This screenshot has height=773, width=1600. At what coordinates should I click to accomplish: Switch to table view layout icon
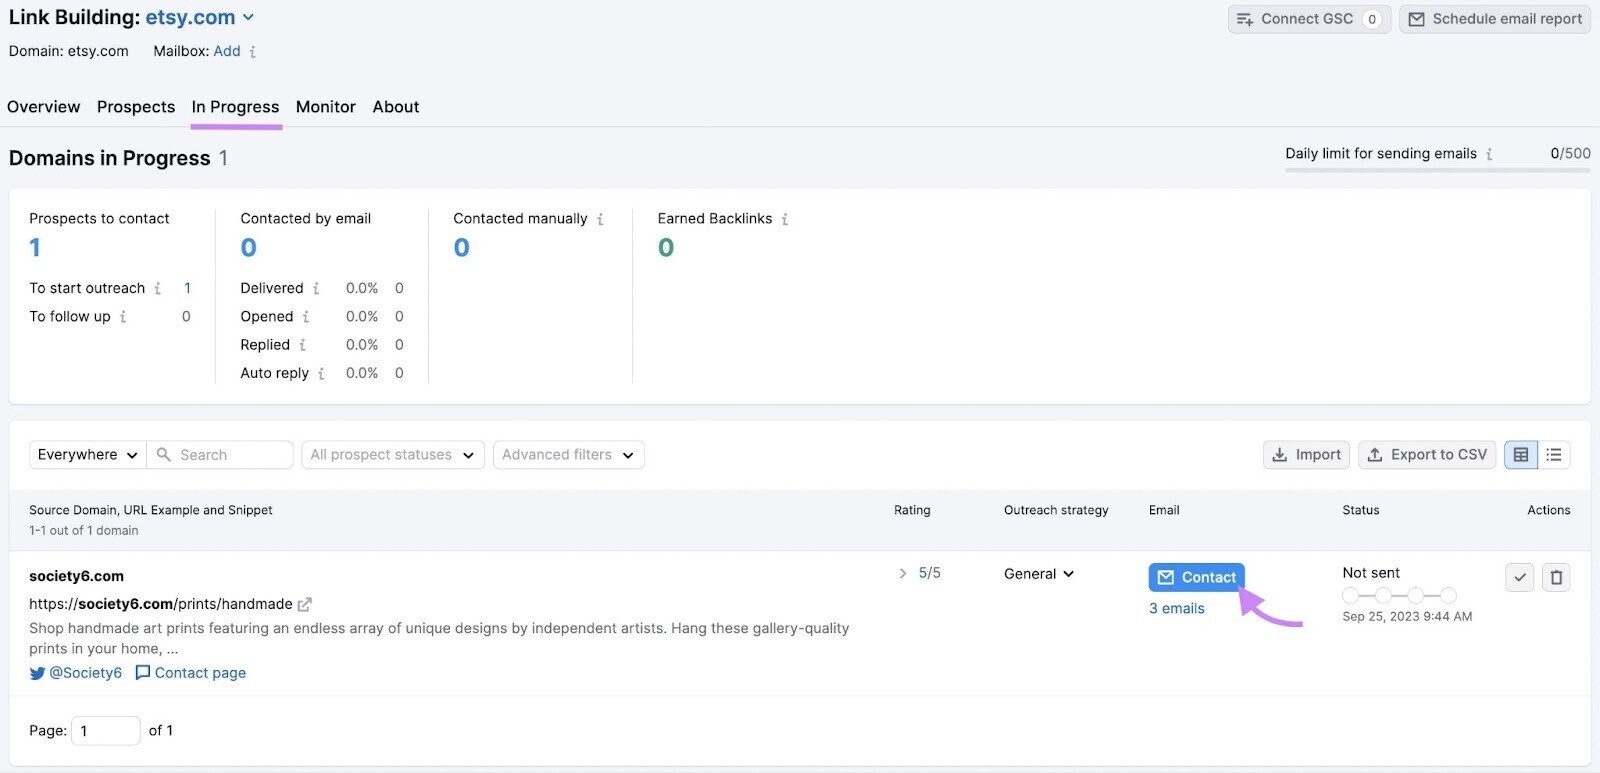coord(1521,455)
